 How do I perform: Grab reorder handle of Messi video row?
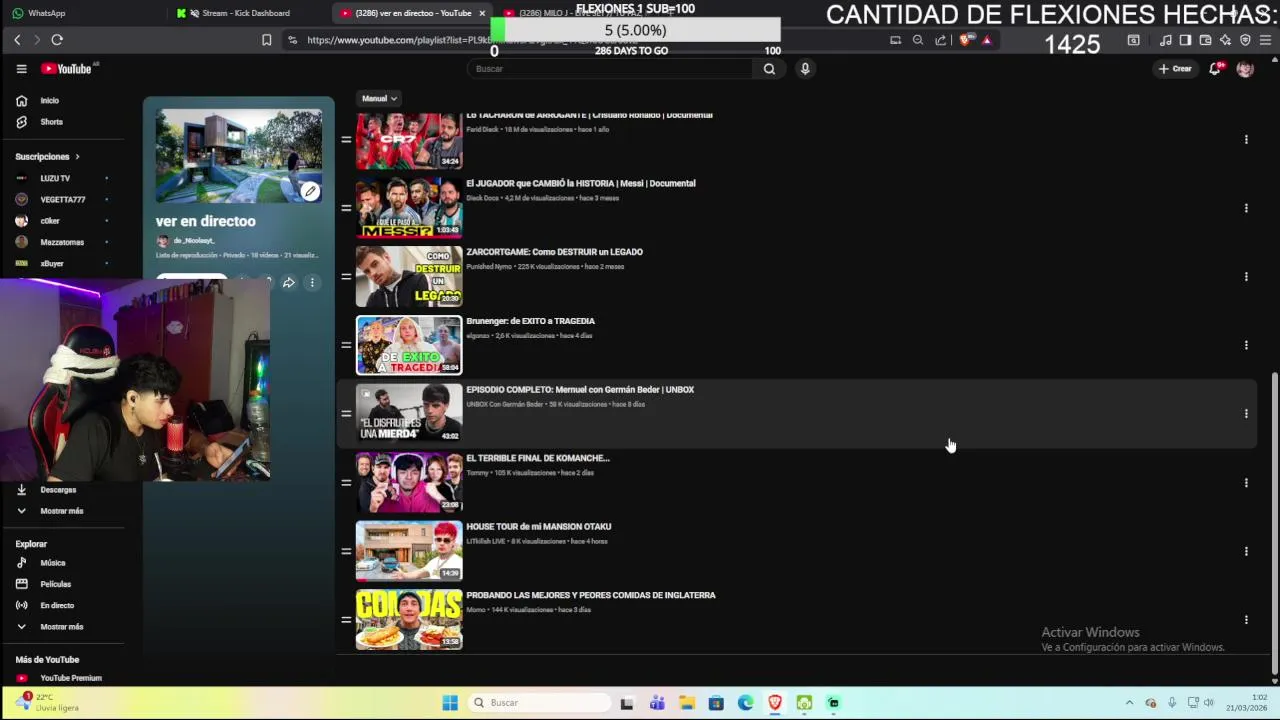[x=346, y=208]
